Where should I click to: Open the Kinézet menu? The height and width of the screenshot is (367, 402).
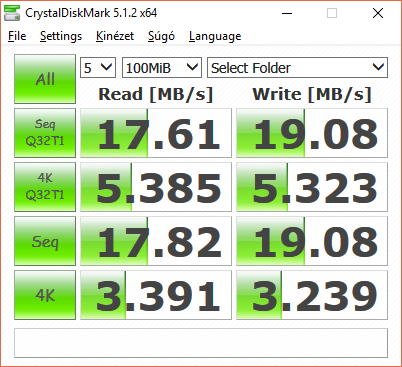pos(115,36)
